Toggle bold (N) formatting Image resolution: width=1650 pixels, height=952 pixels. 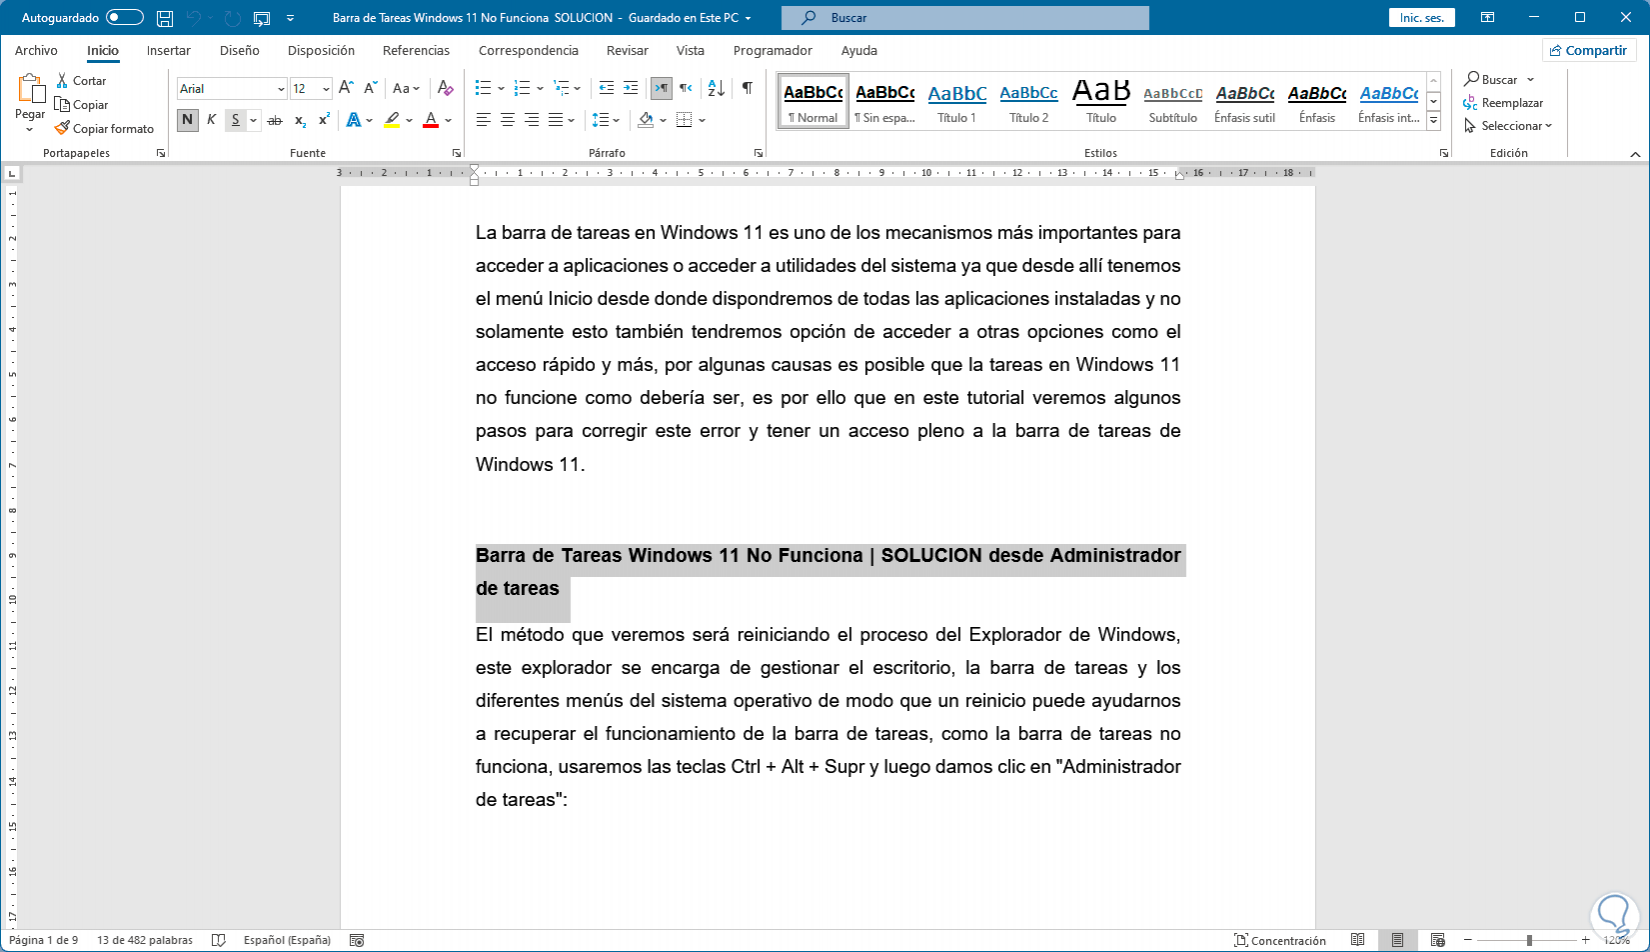click(187, 120)
